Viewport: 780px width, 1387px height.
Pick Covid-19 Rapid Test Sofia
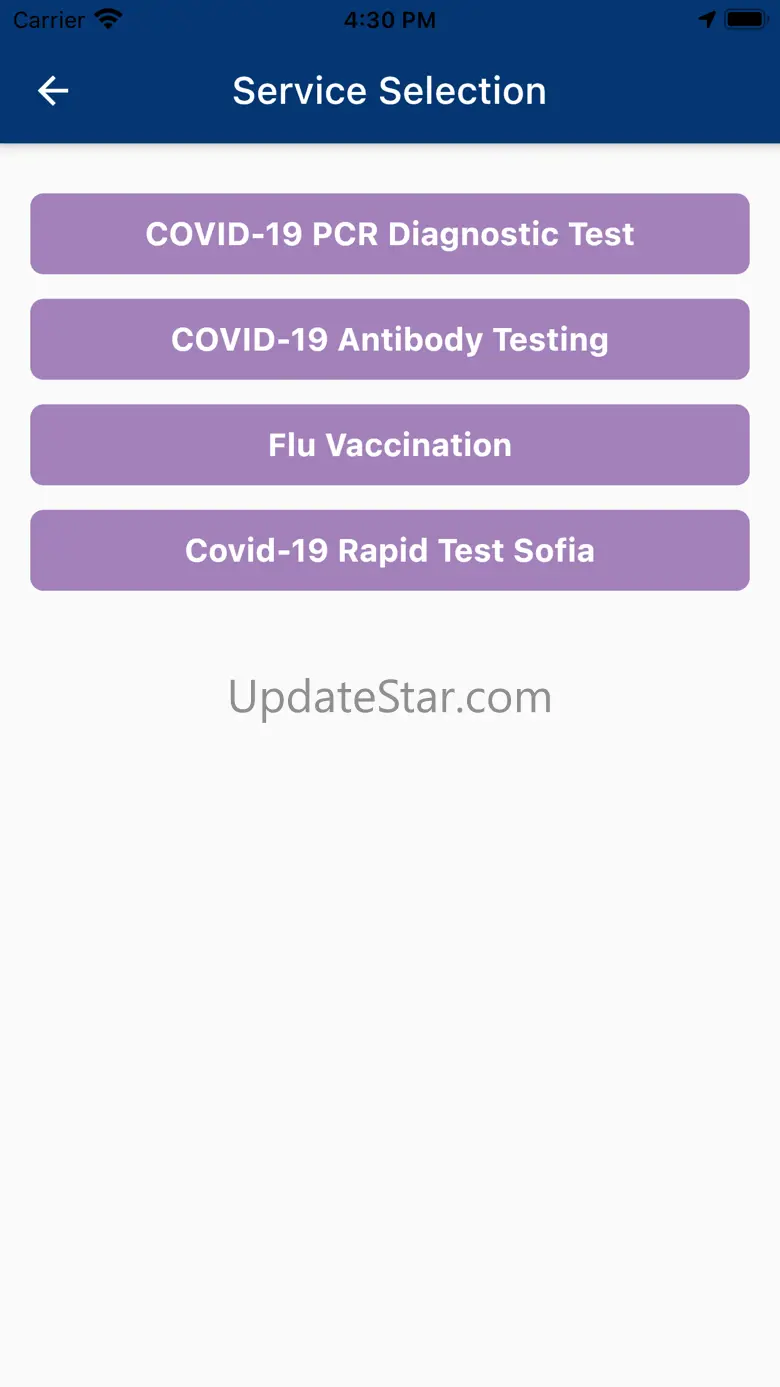390,550
